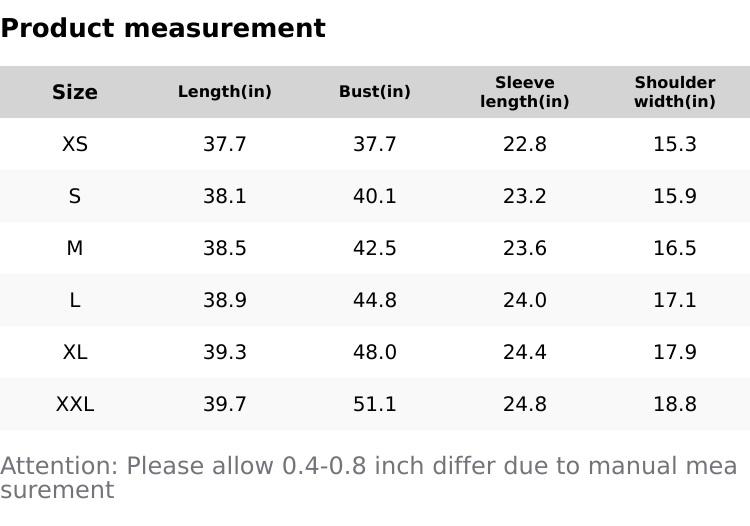
Task: Select the L size row label
Action: pos(75,300)
